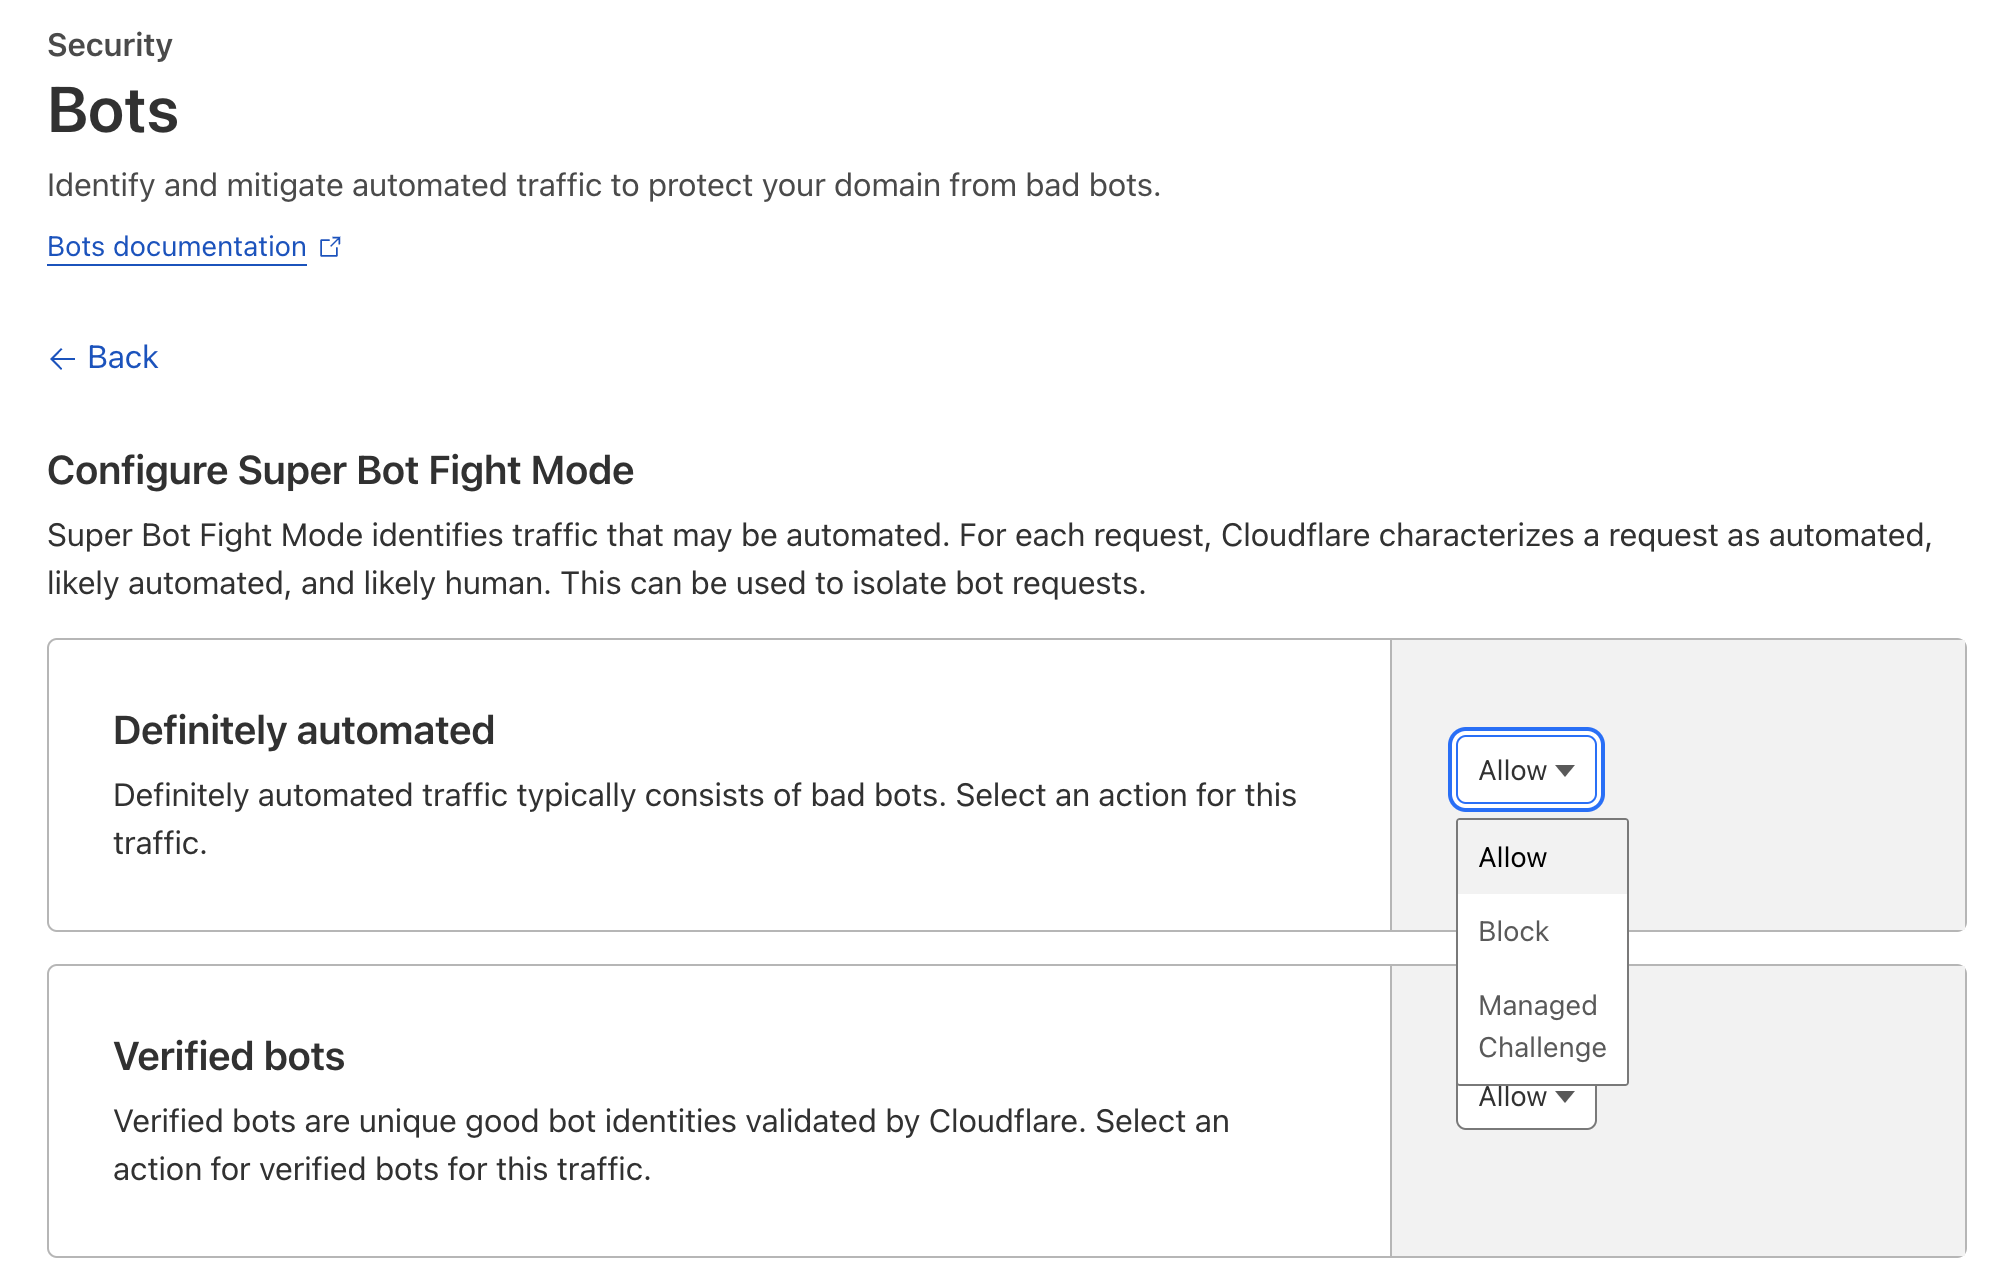Click the Definitely automated heading

tap(304, 730)
